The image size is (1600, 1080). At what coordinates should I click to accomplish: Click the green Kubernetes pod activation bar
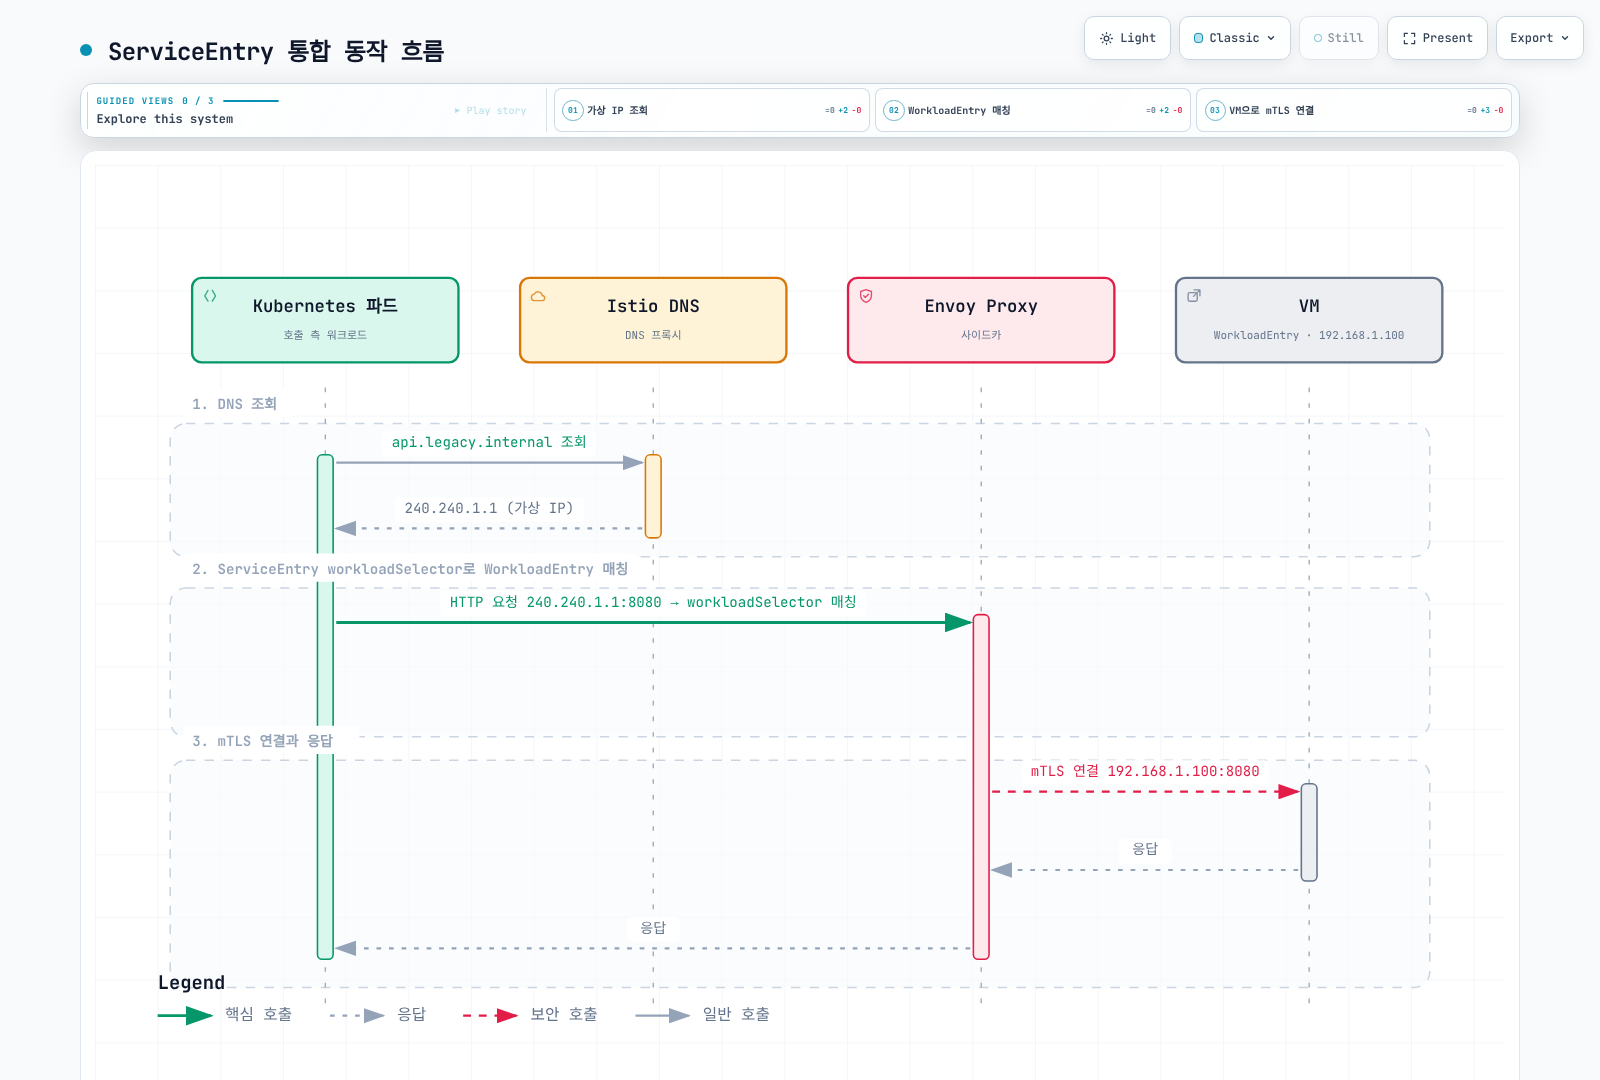(325, 707)
